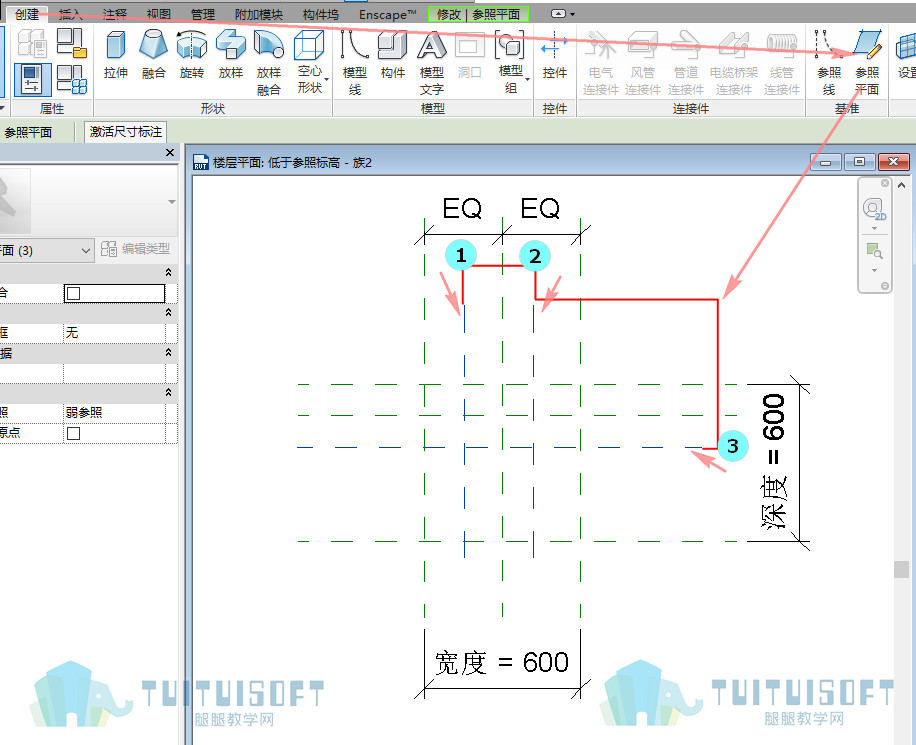The height and width of the screenshot is (745, 916).
Task: Toggle the highlighted properties palette button
Action: tap(33, 79)
